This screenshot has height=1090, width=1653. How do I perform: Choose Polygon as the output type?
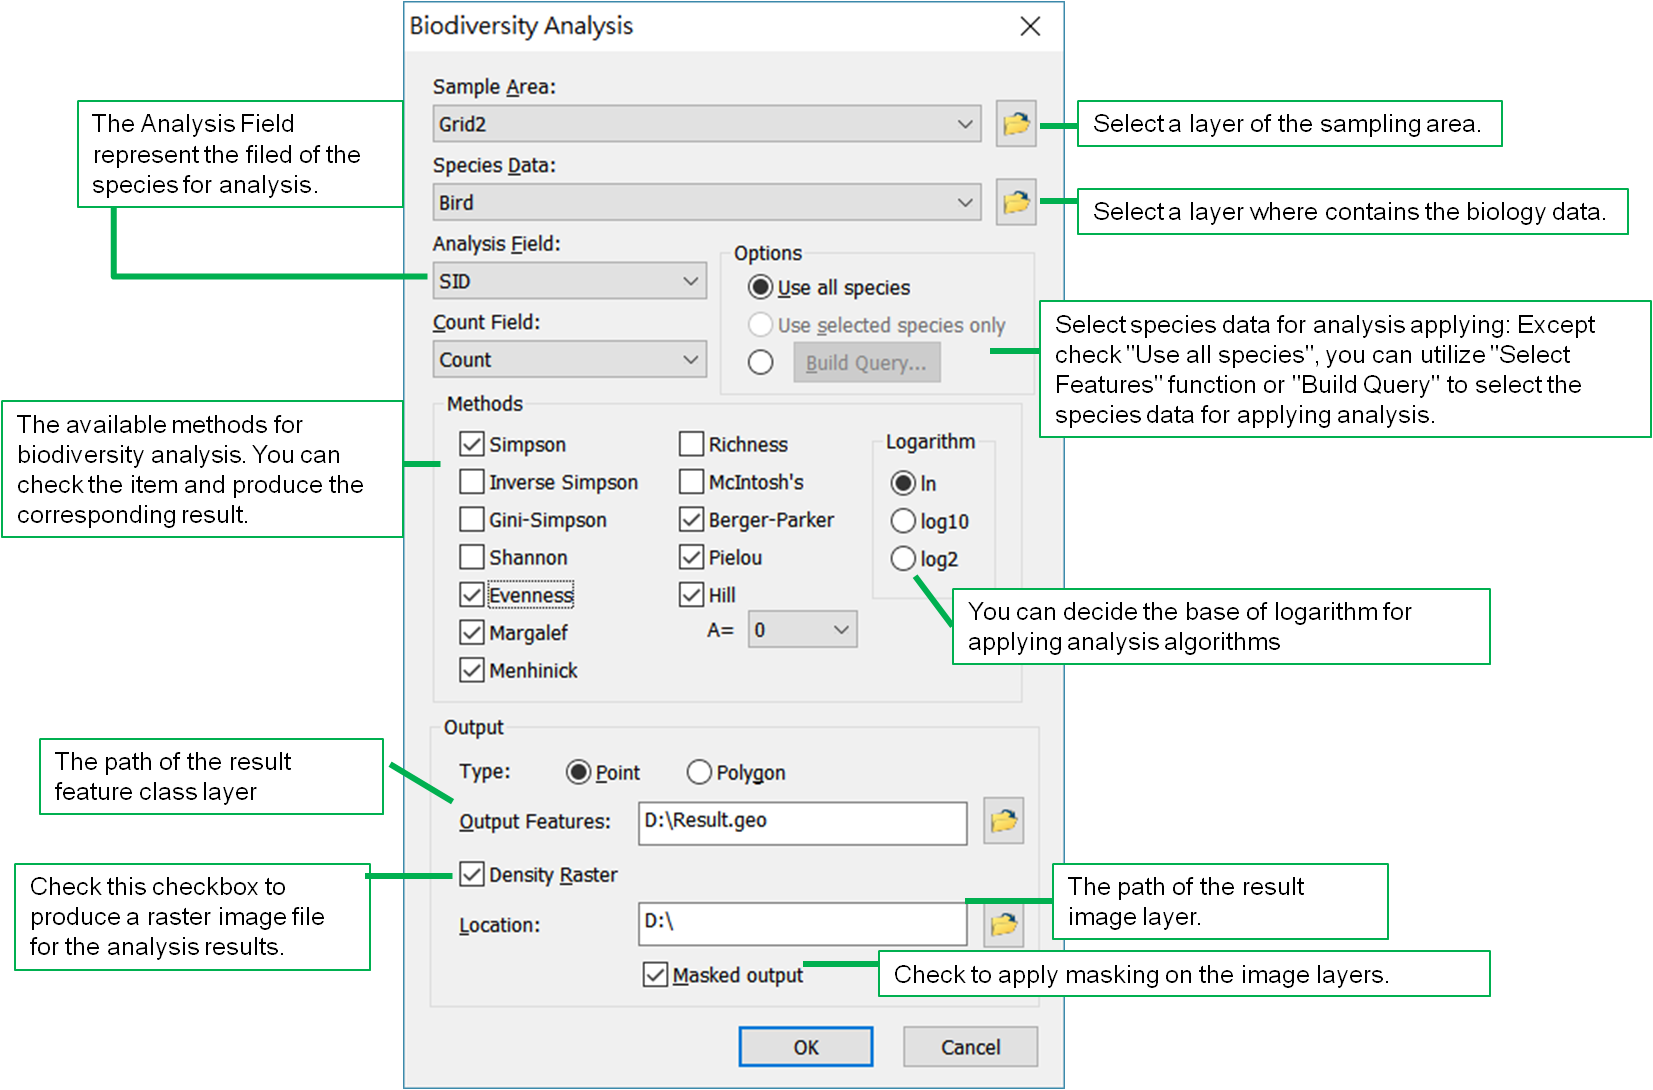click(x=699, y=772)
